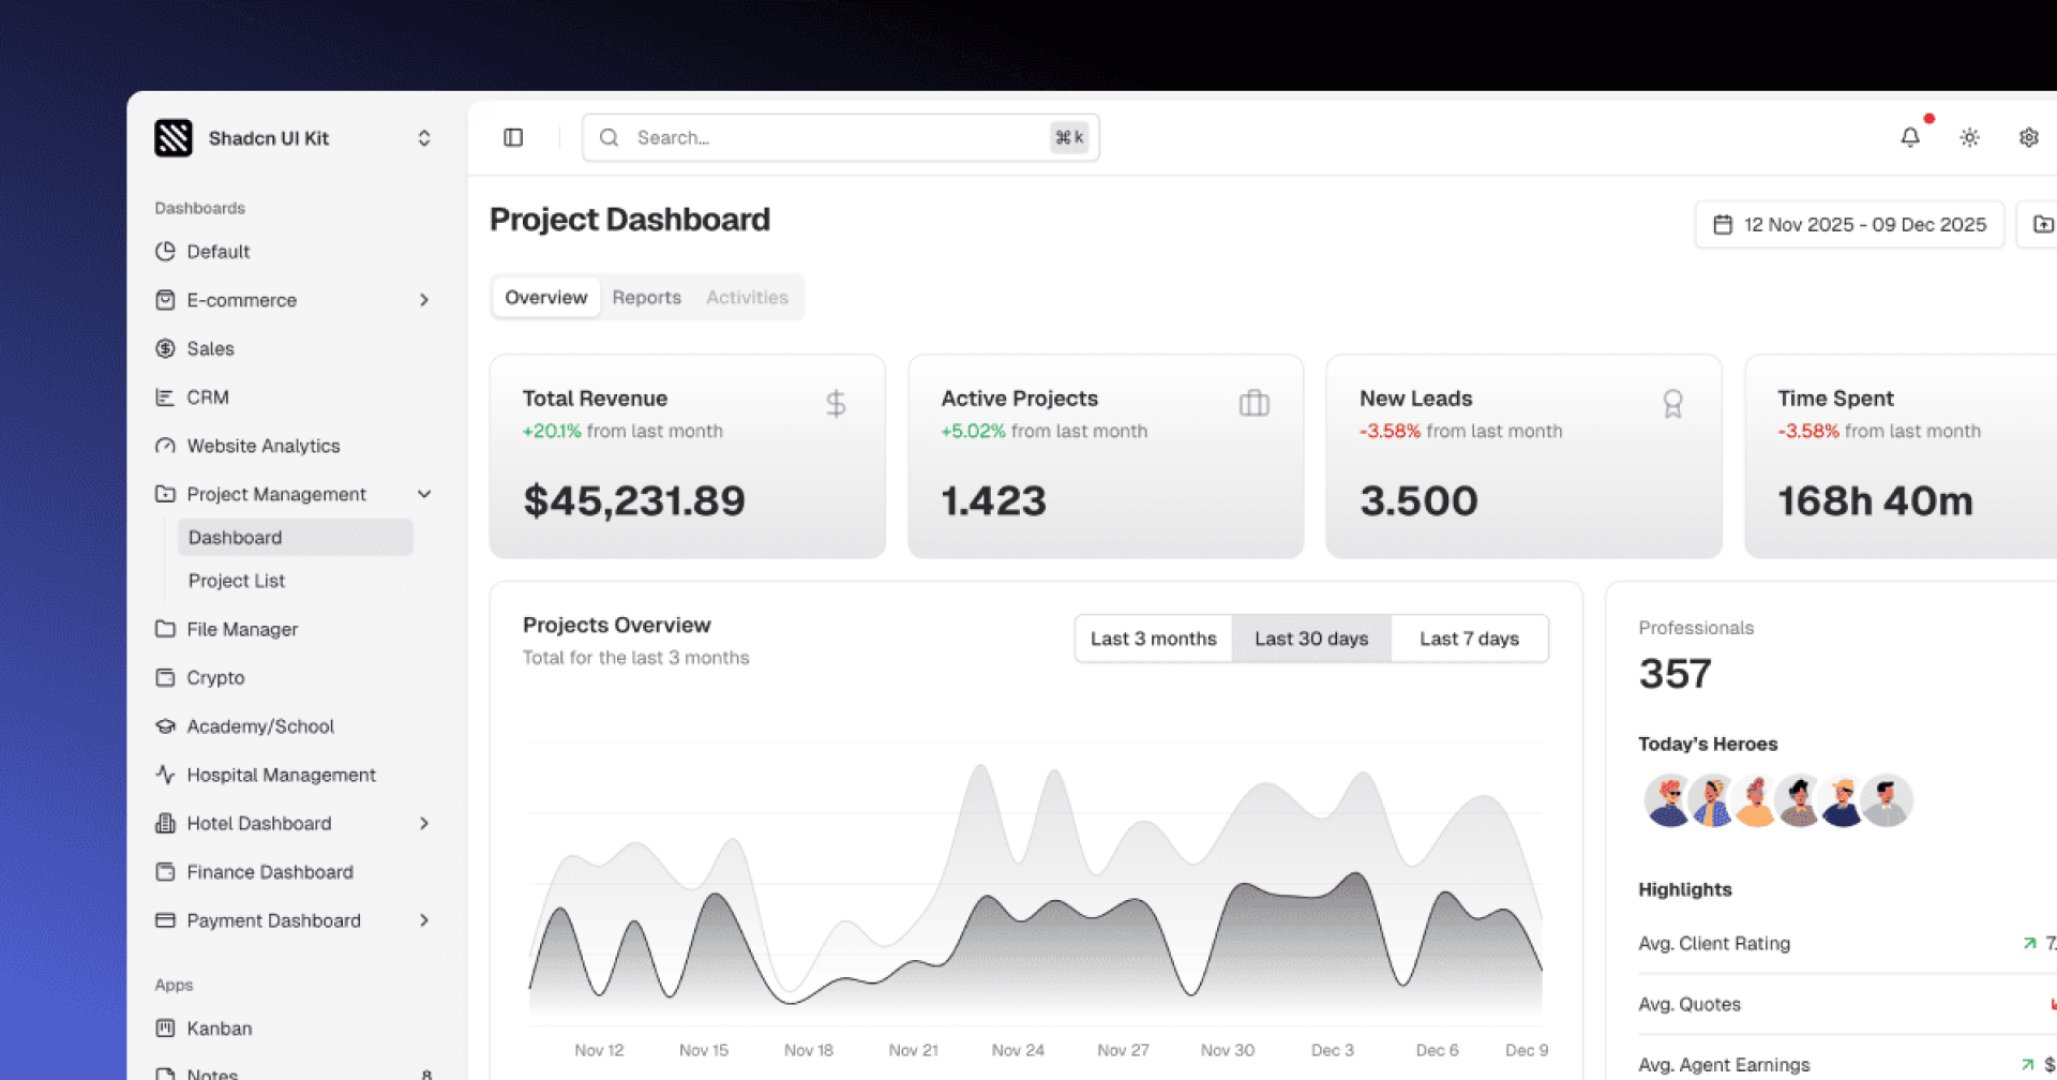The width and height of the screenshot is (2057, 1080).
Task: Toggle light/dark theme with the sun icon
Action: (1969, 137)
